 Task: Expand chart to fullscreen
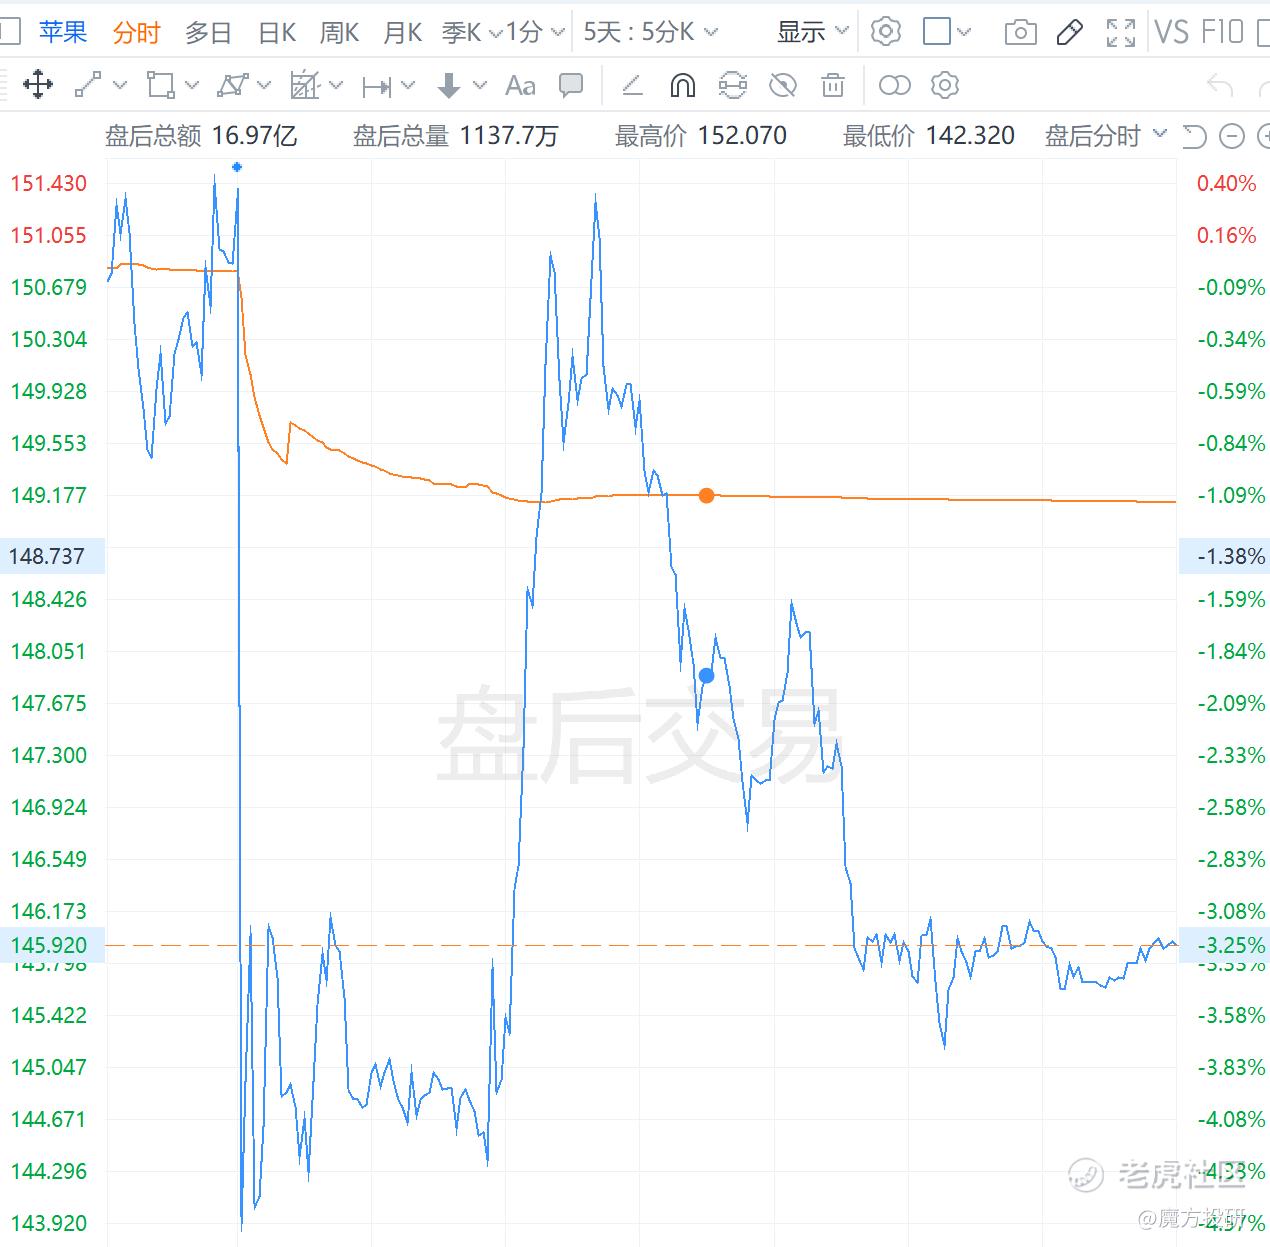1121,33
